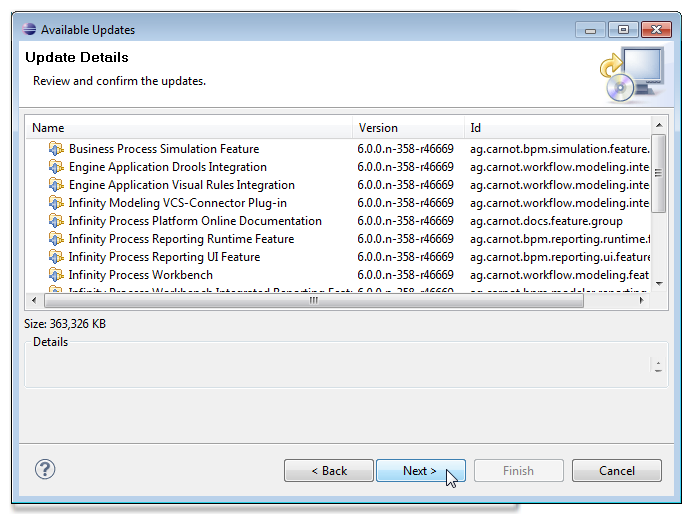This screenshot has height=516, width=694.
Task: Proceed with the Next button
Action: tap(420, 470)
